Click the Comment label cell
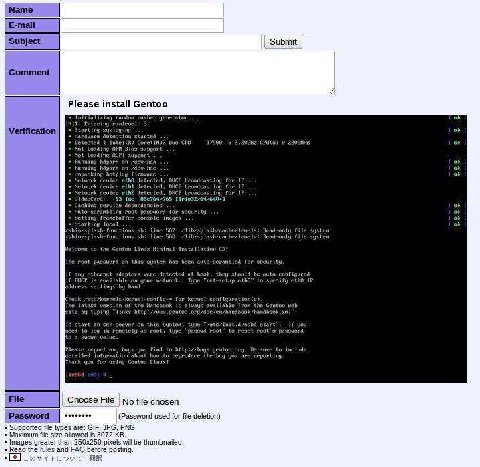This screenshot has height=467, width=480. [32, 73]
